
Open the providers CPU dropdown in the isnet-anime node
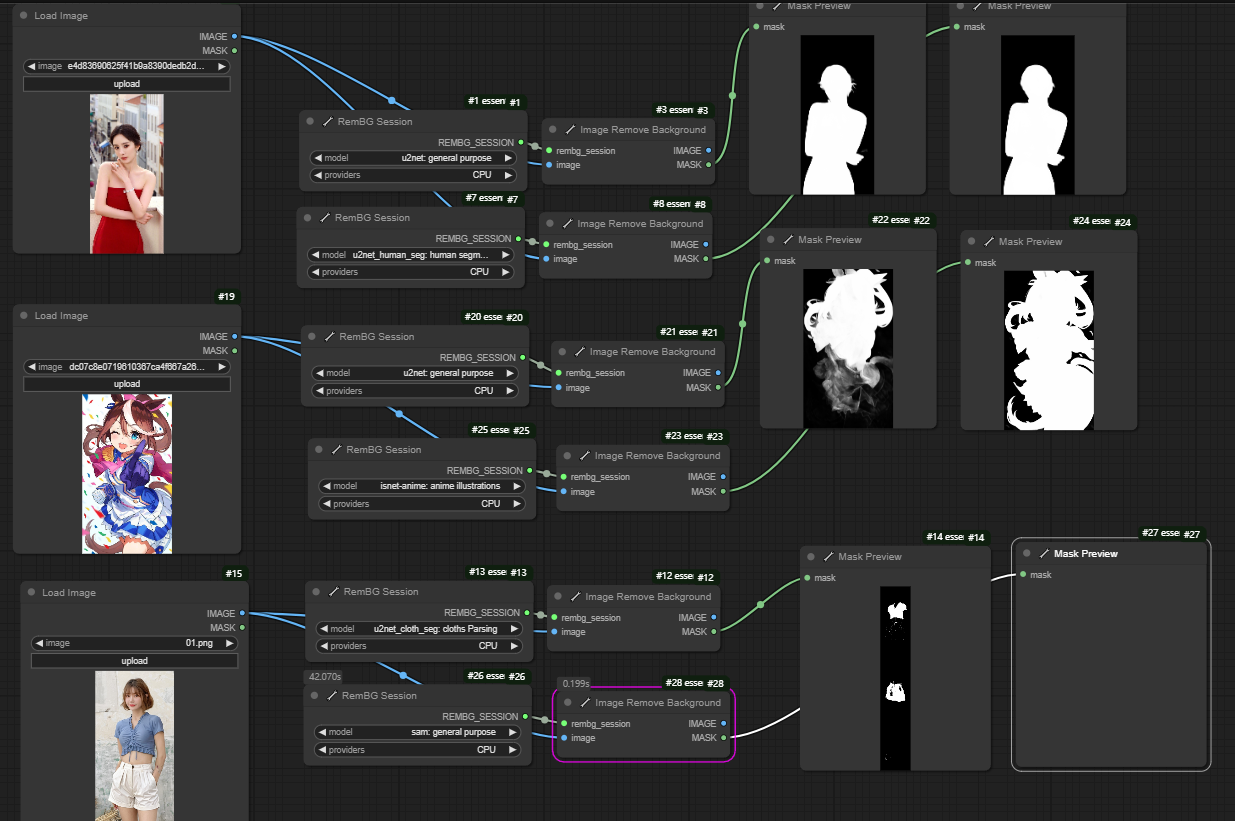coord(421,504)
